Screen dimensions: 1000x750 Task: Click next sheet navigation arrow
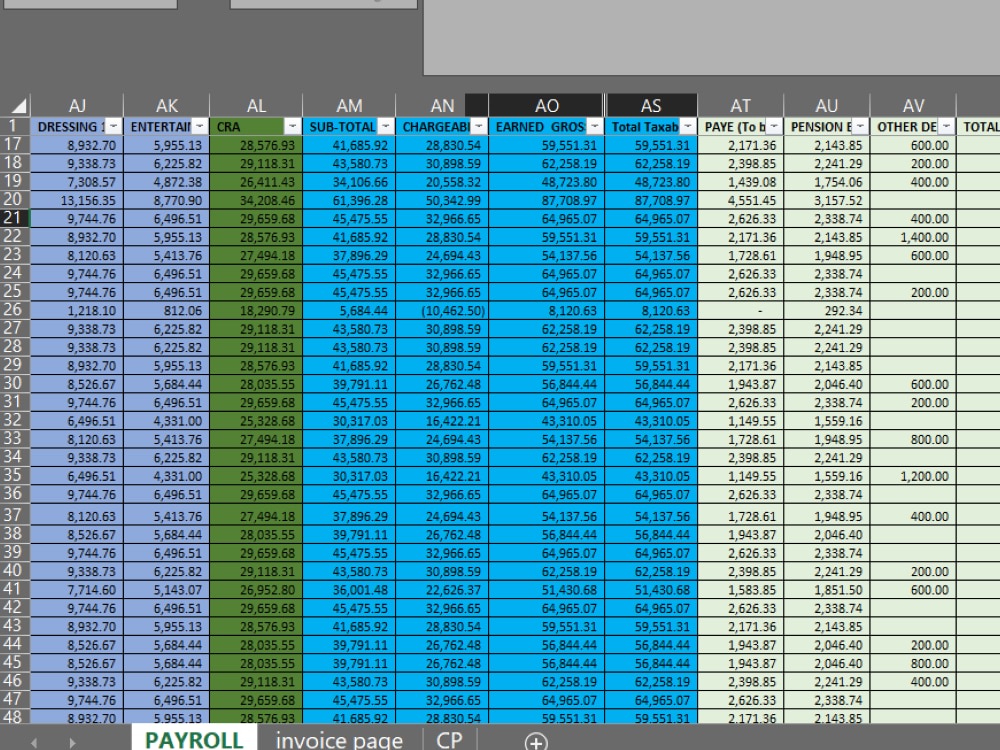coord(72,743)
